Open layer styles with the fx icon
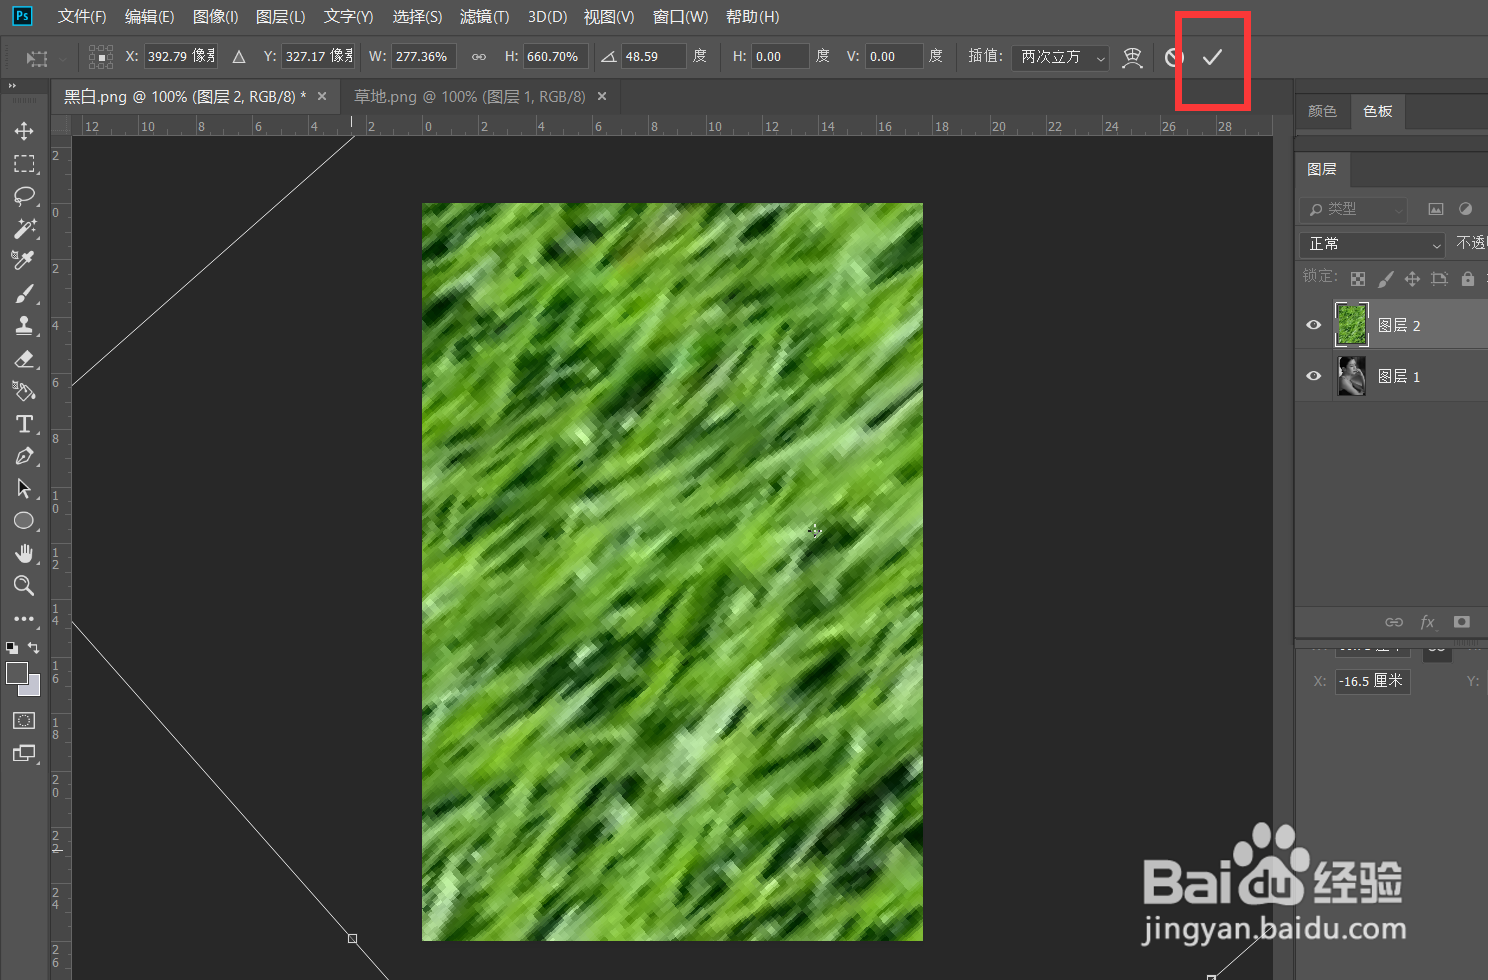 1428,621
